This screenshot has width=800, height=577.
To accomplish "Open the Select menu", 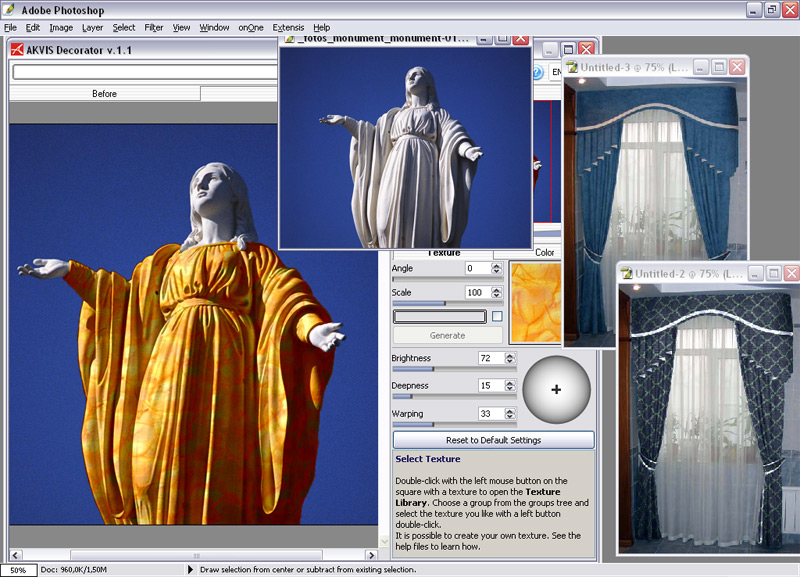I will [x=124, y=28].
